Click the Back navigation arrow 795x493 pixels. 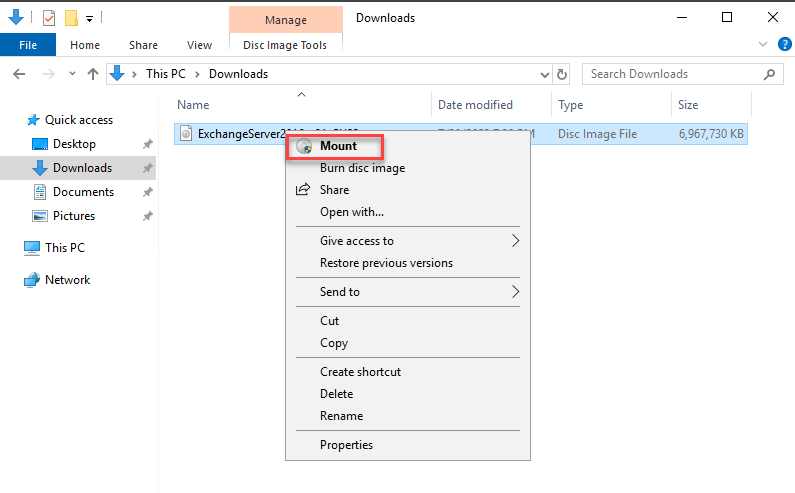(x=19, y=74)
